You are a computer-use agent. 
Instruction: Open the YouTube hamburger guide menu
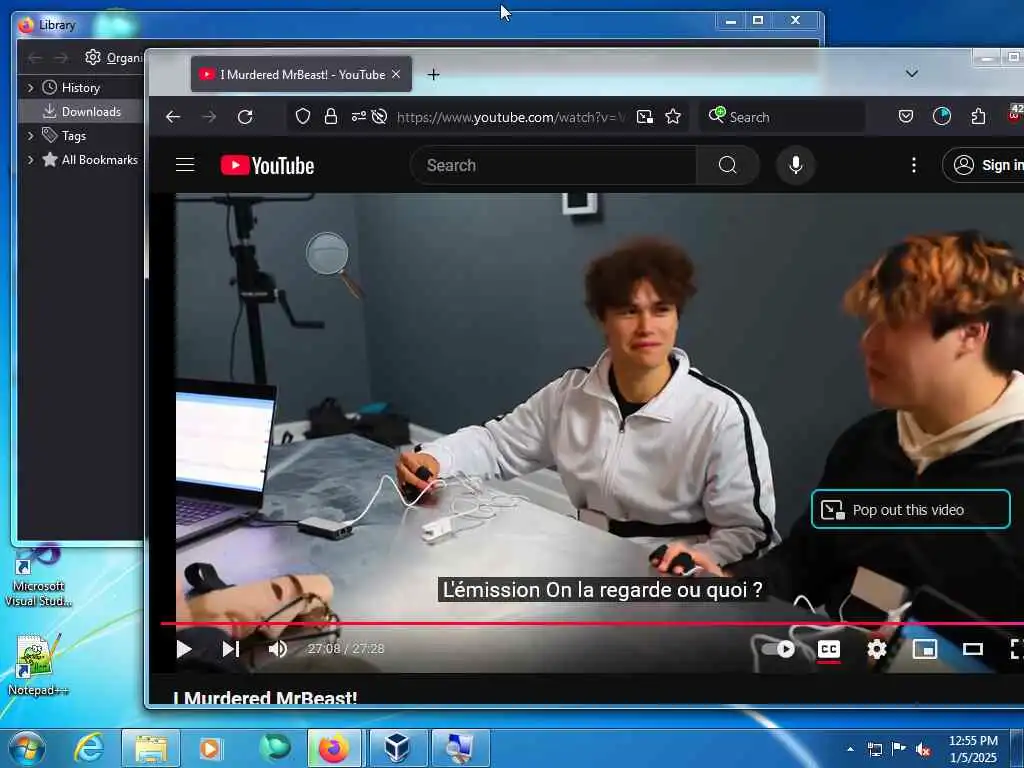(185, 165)
